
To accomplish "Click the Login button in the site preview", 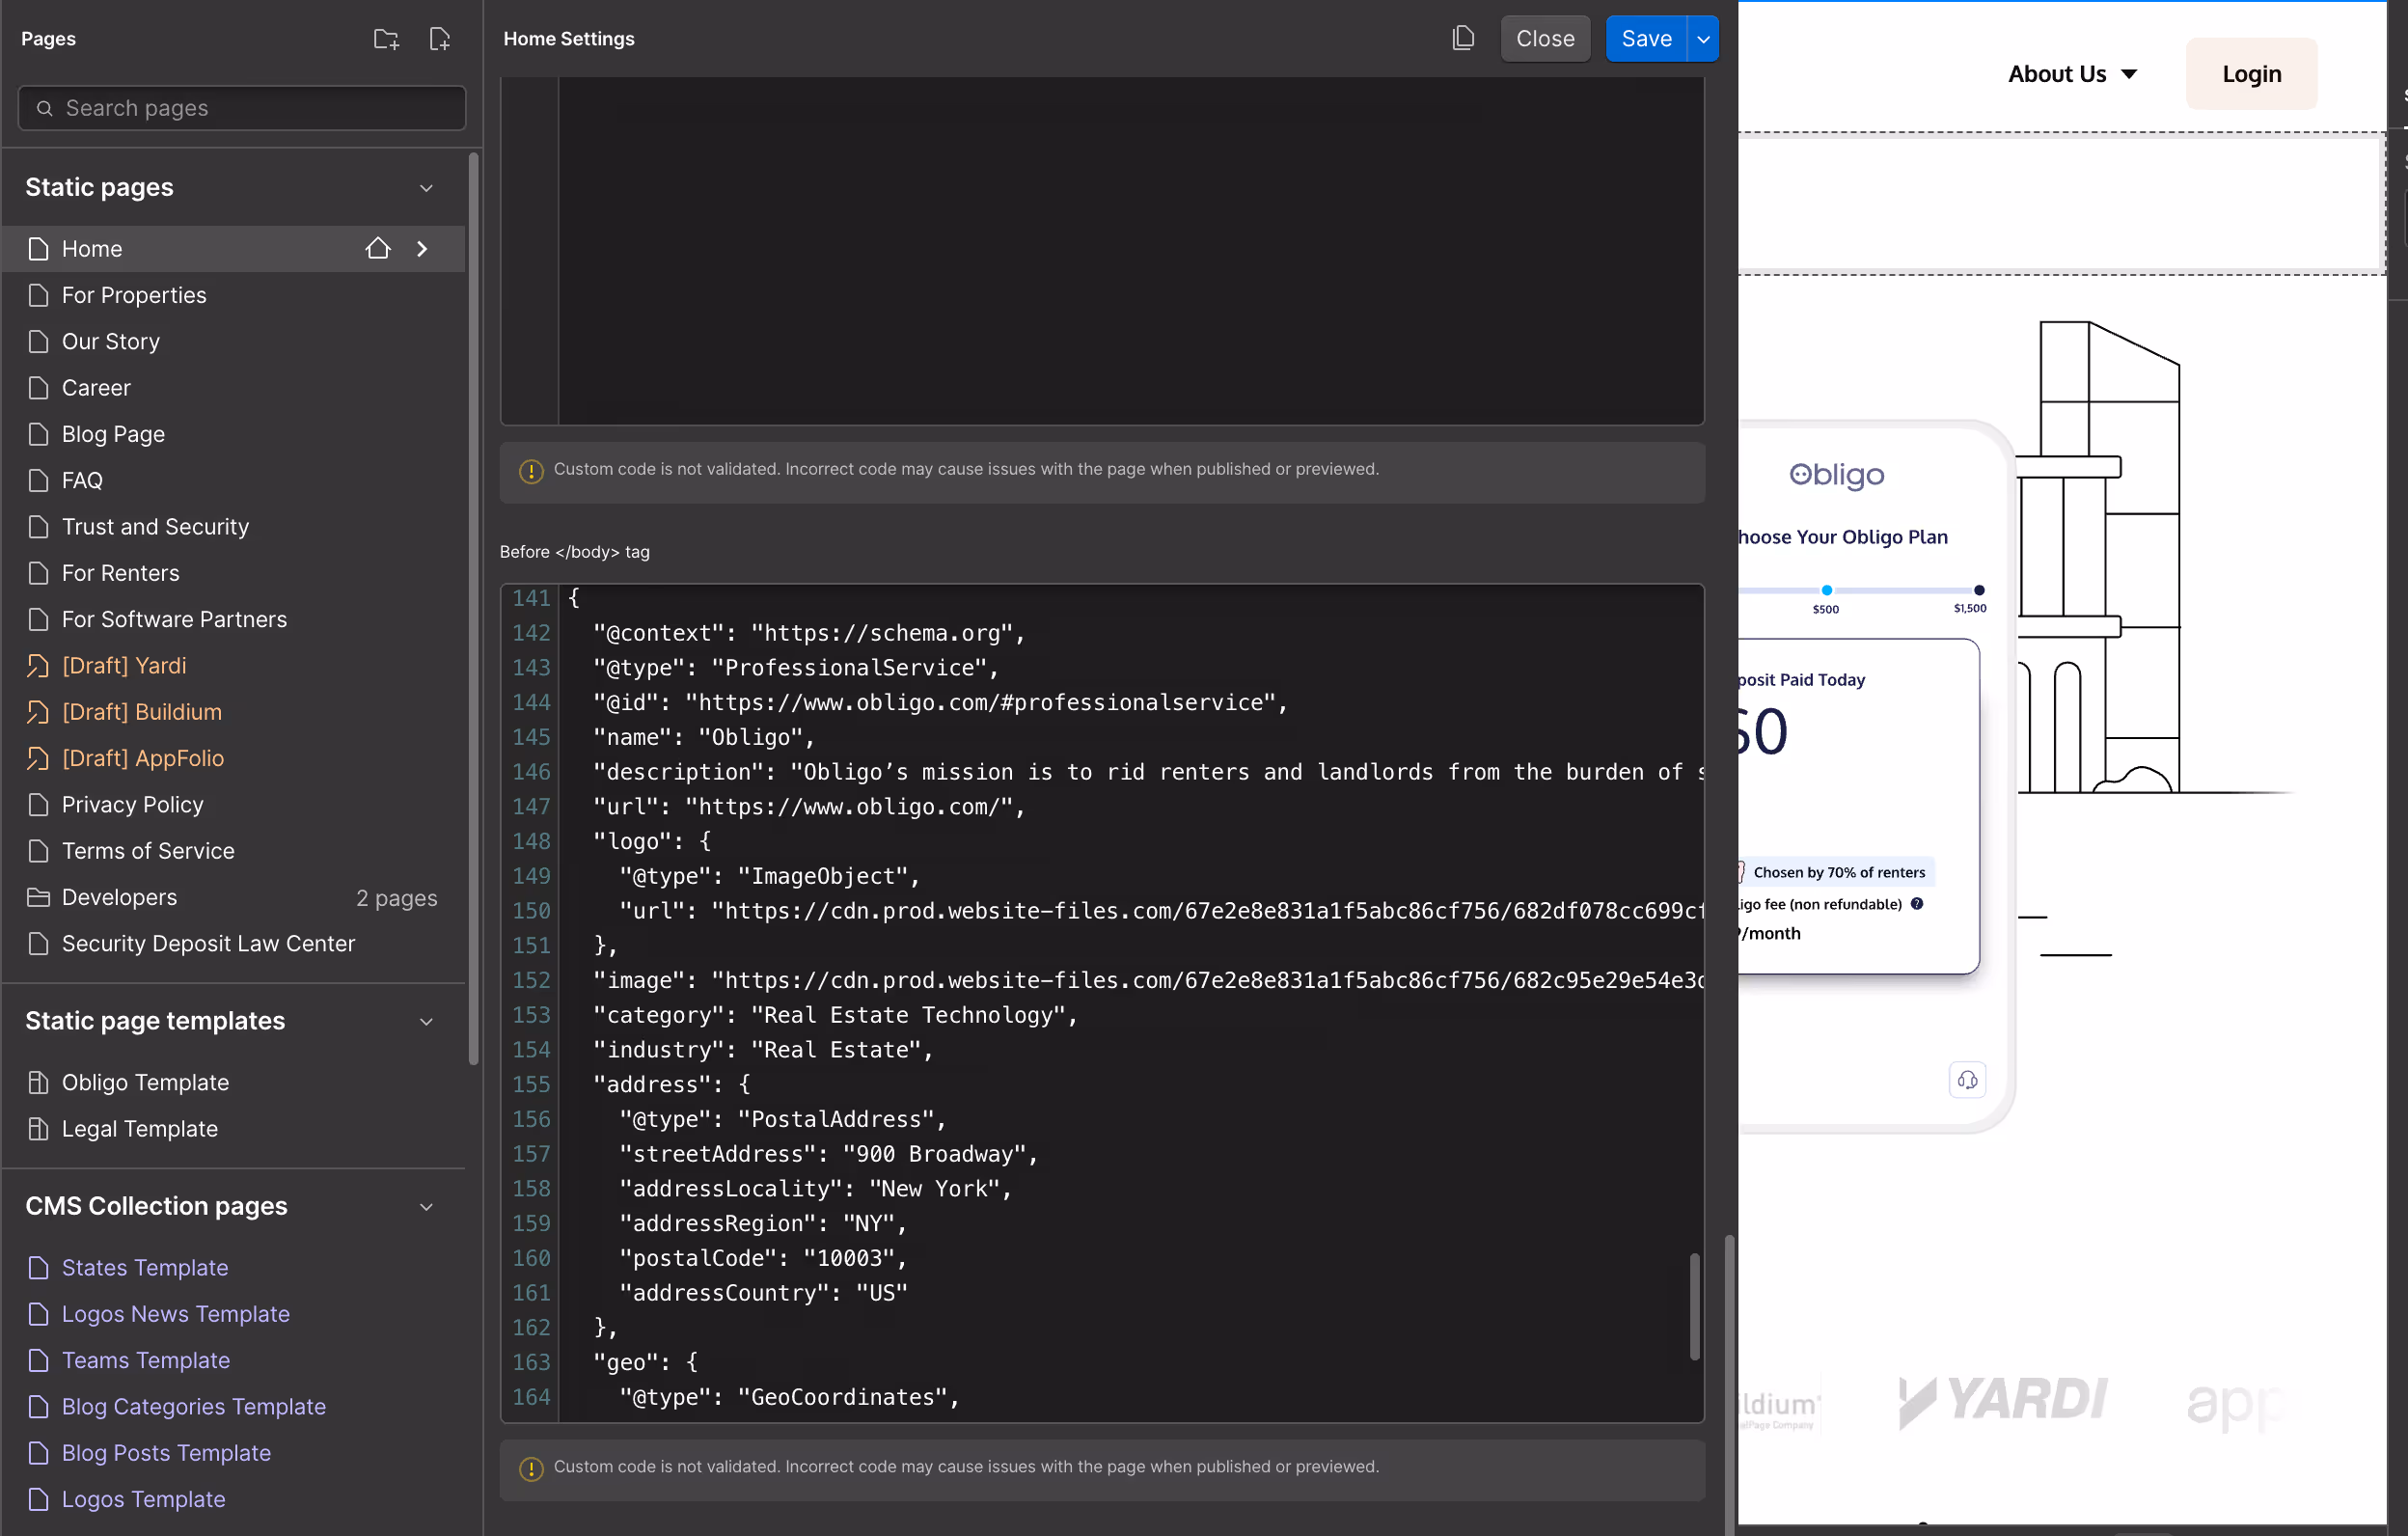I will point(2251,73).
